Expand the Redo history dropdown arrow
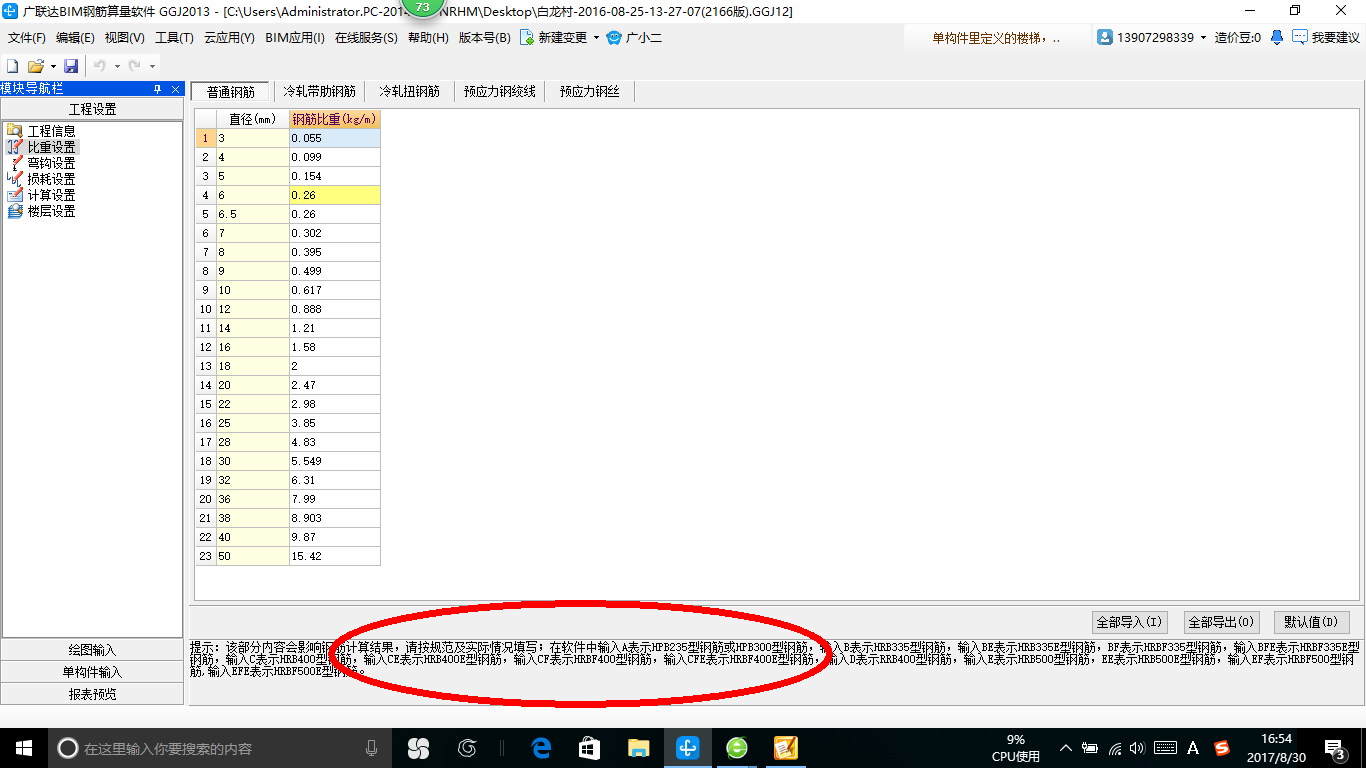This screenshot has width=1366, height=768. 152,66
